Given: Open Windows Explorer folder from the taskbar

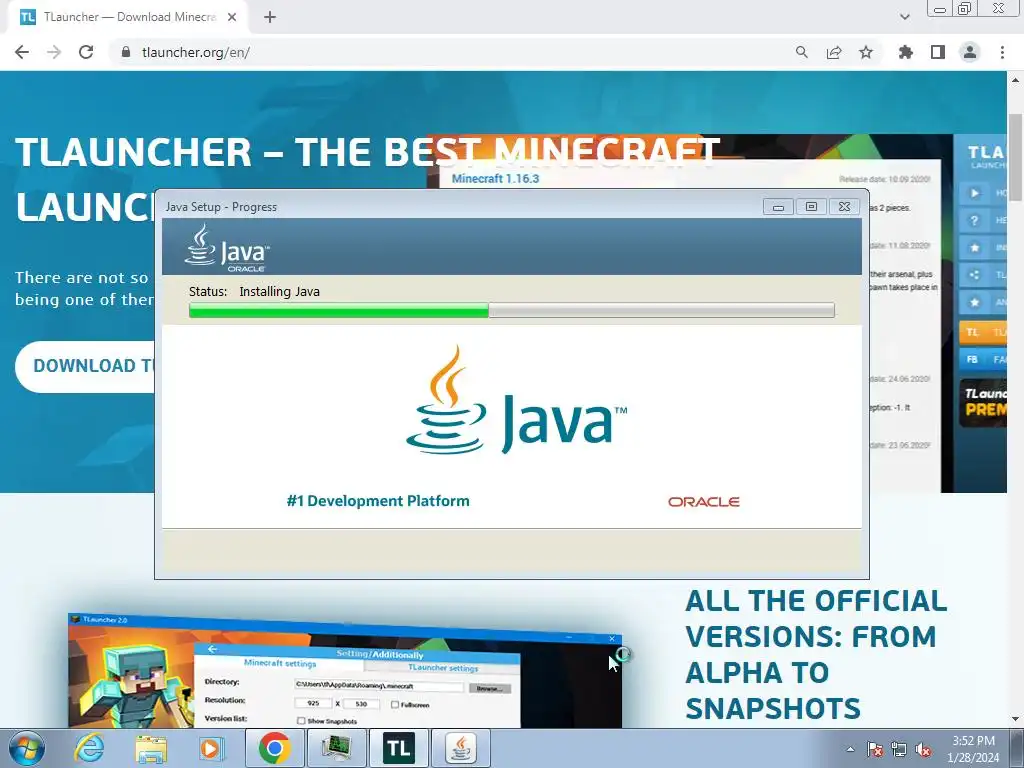Looking at the screenshot, I should point(151,748).
